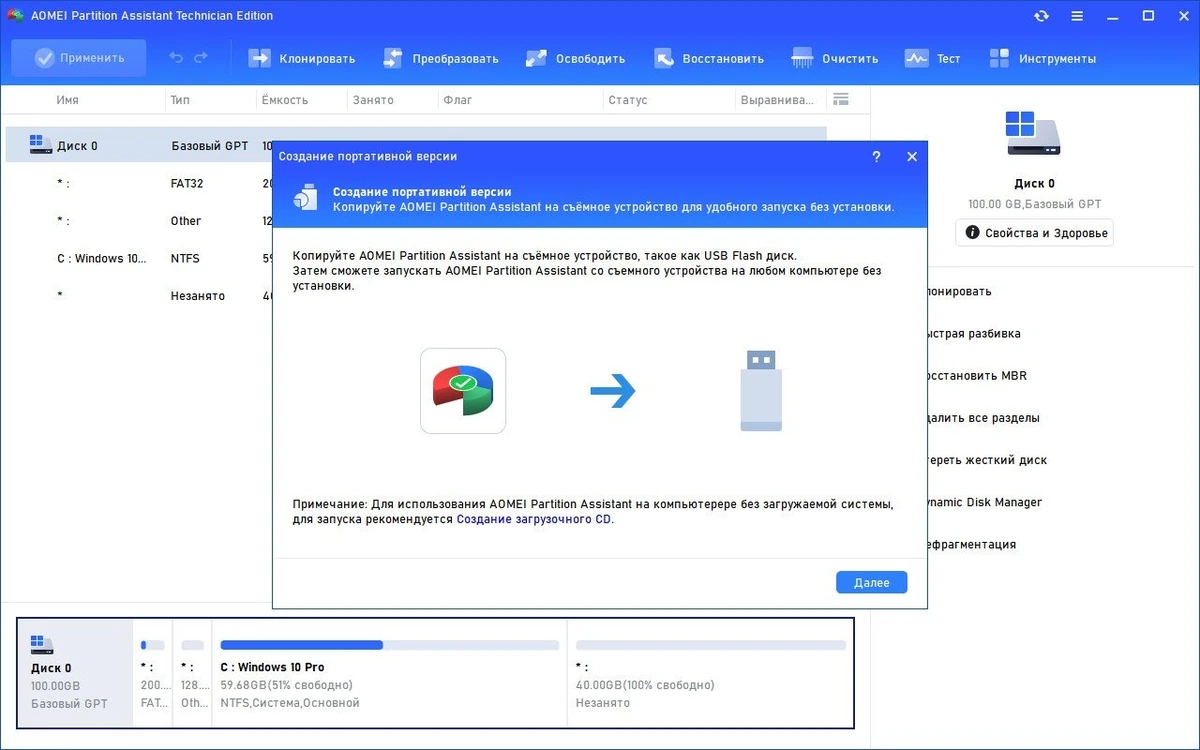Open the Очистить menu
This screenshot has height=750, width=1200.
[x=835, y=58]
